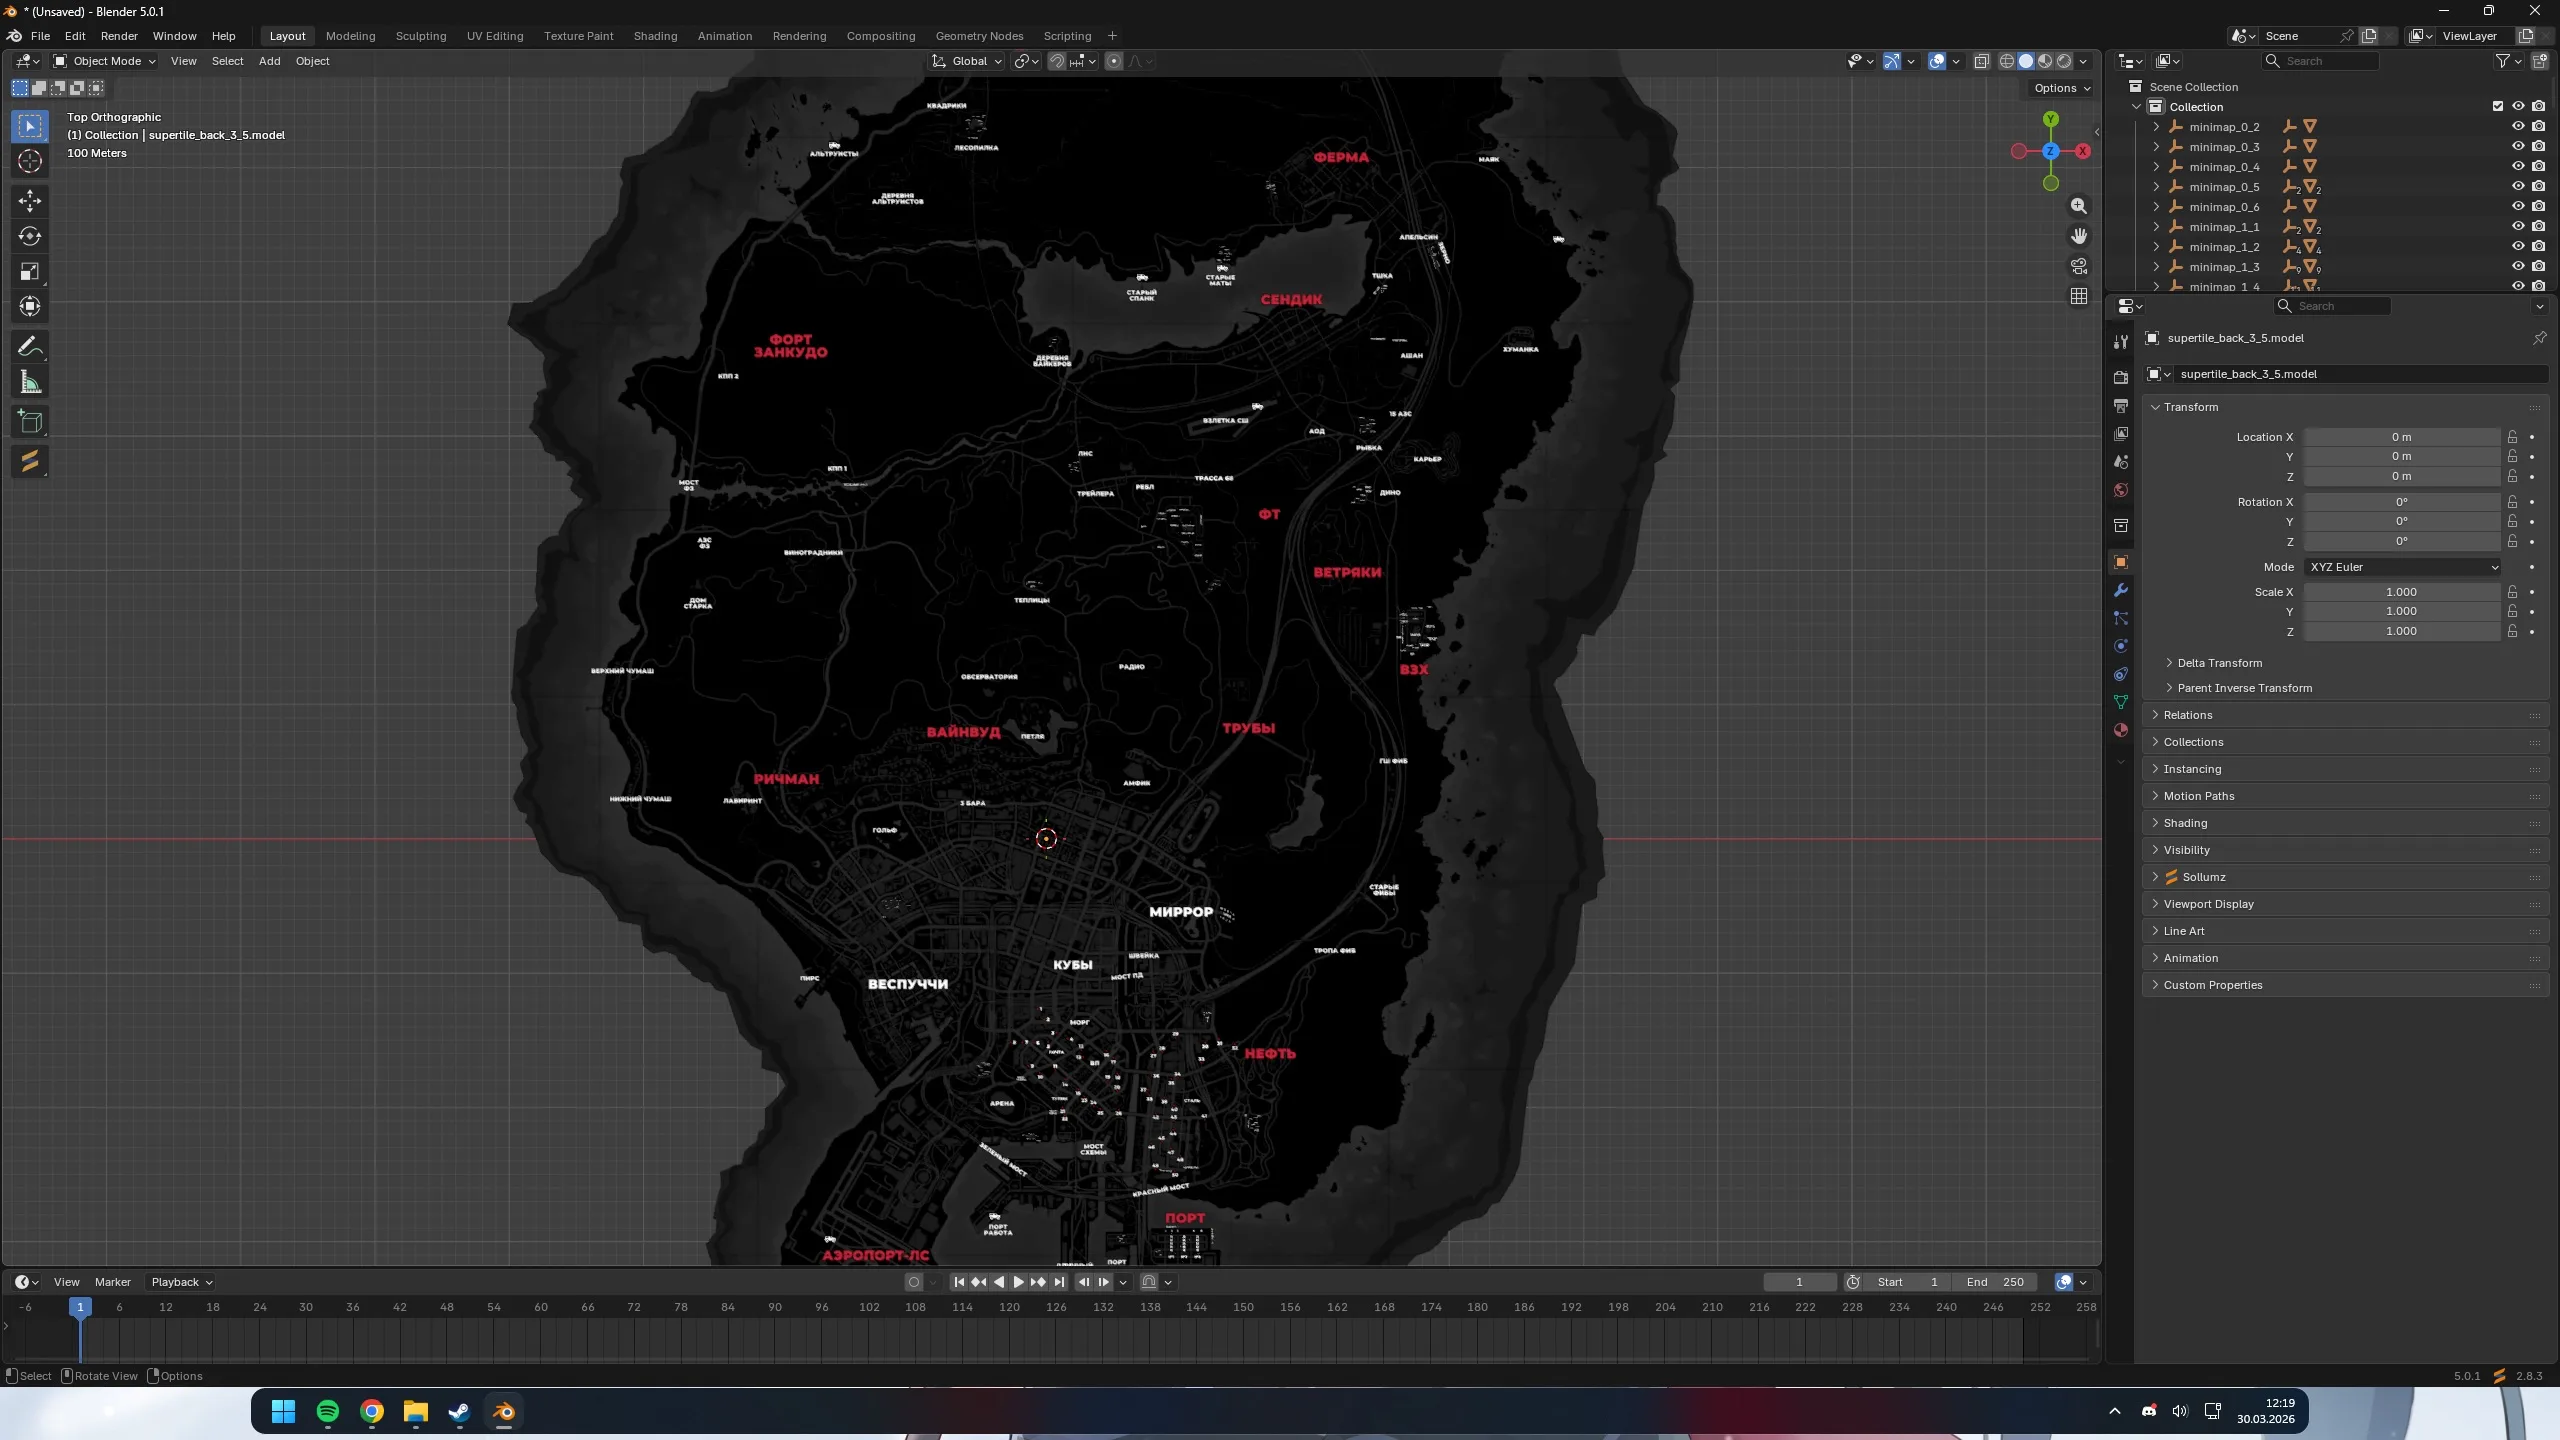The image size is (2560, 1440).
Task: Open the World properties tab
Action: 2121,490
